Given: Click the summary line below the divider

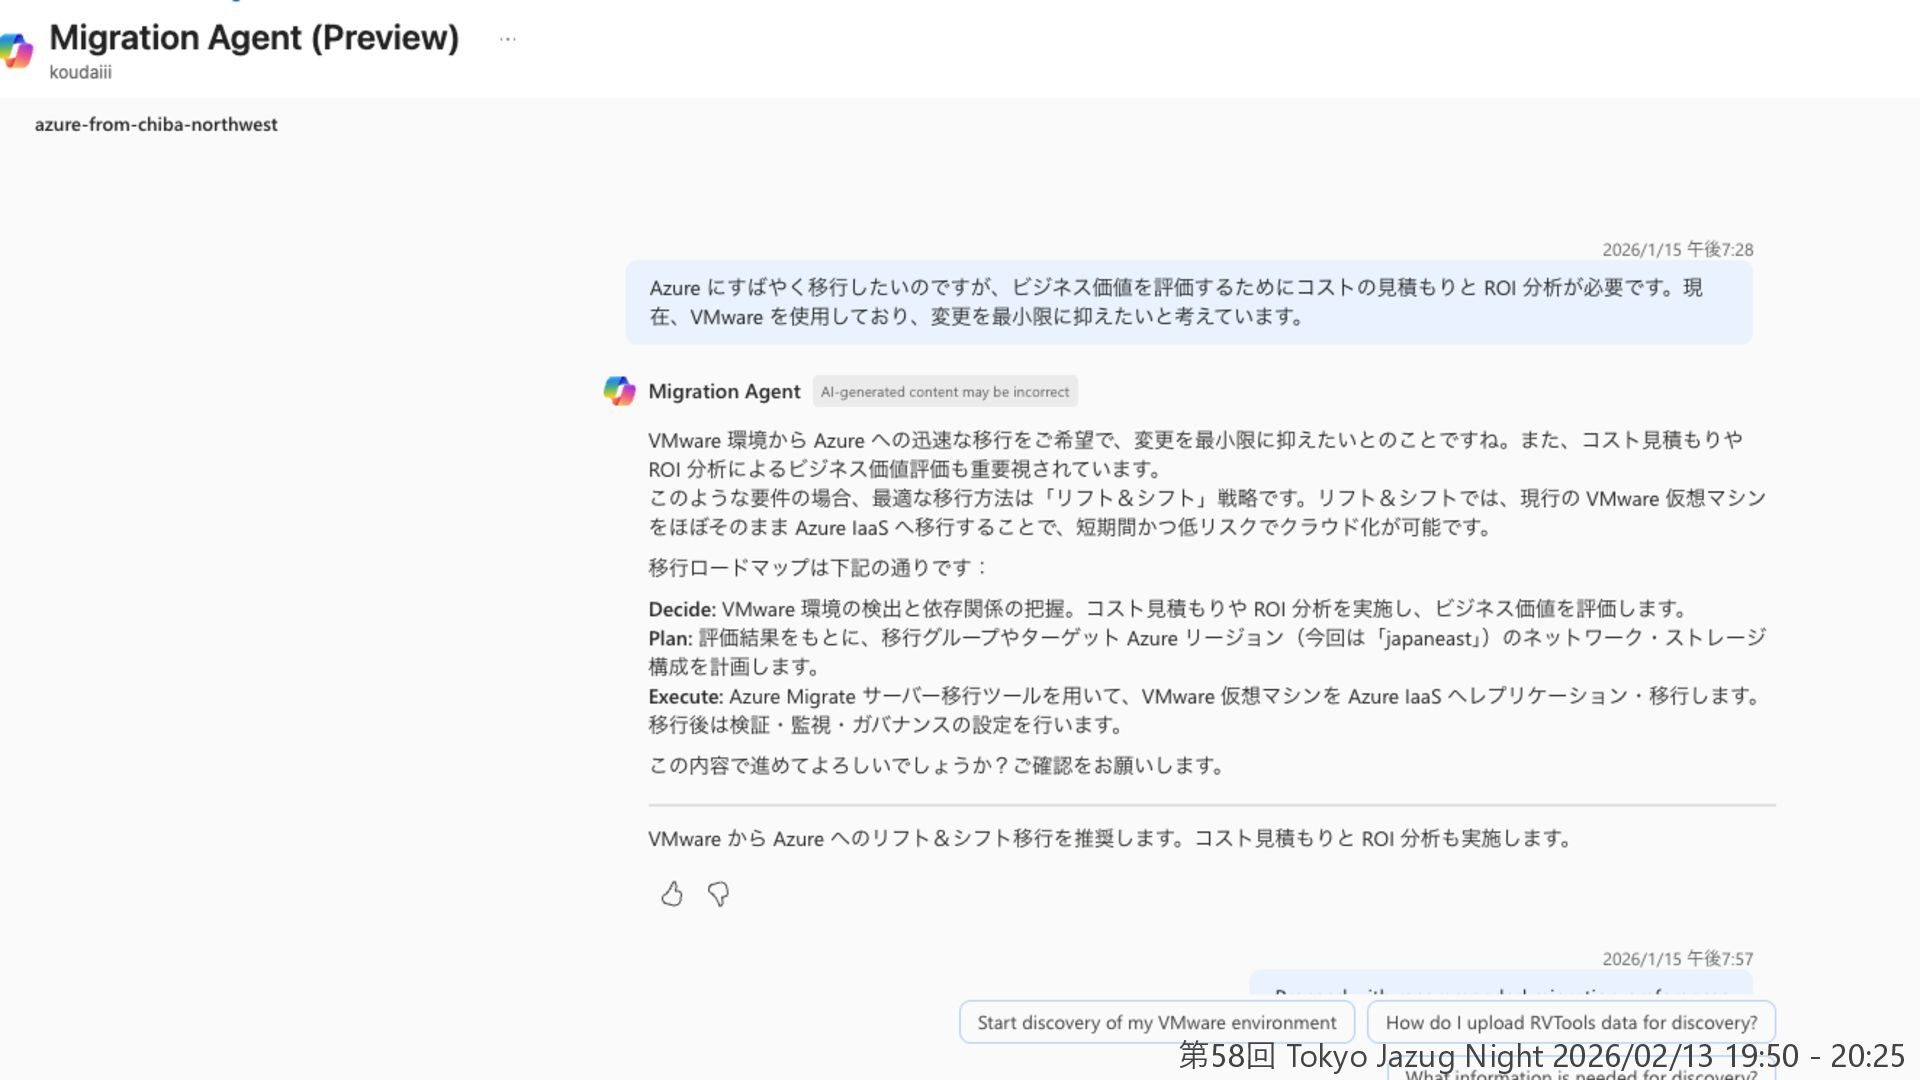Looking at the screenshot, I should (1110, 839).
